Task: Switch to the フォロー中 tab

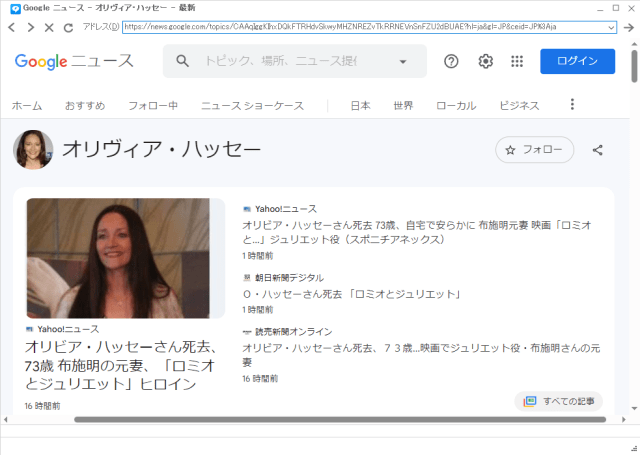Action: pos(153,106)
